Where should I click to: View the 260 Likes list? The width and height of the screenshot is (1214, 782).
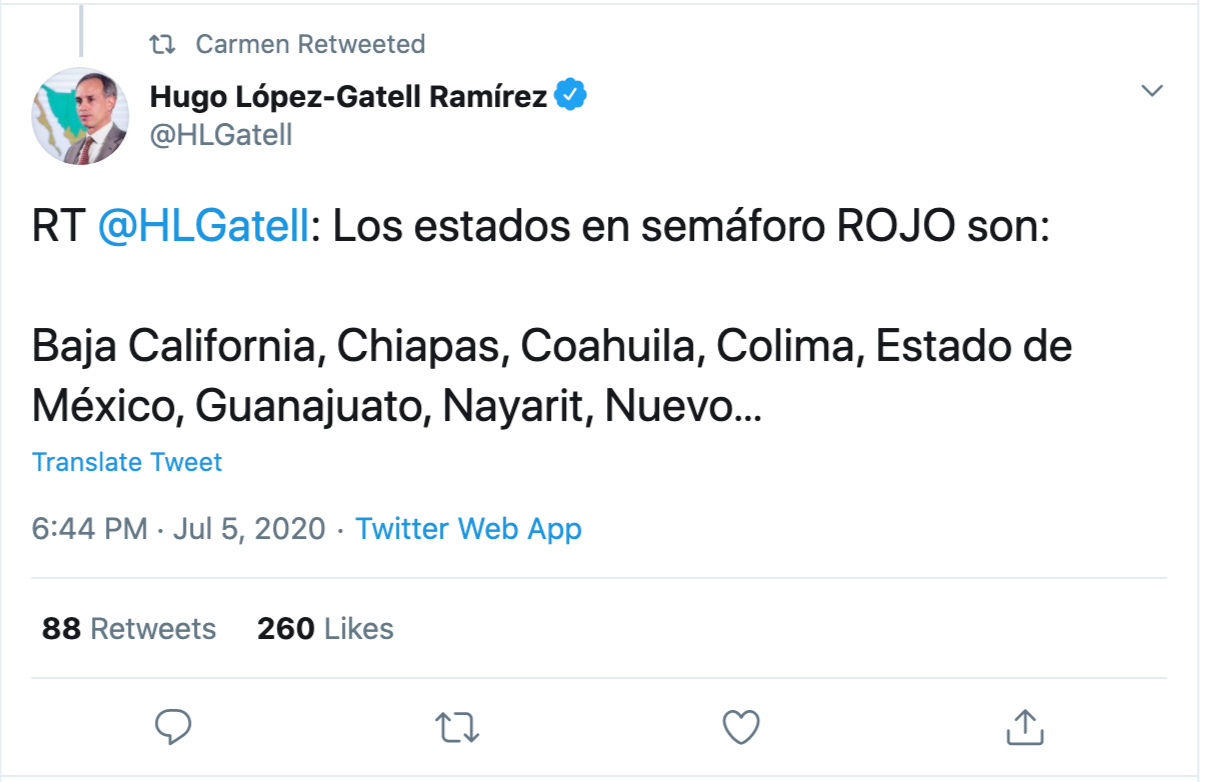point(325,628)
